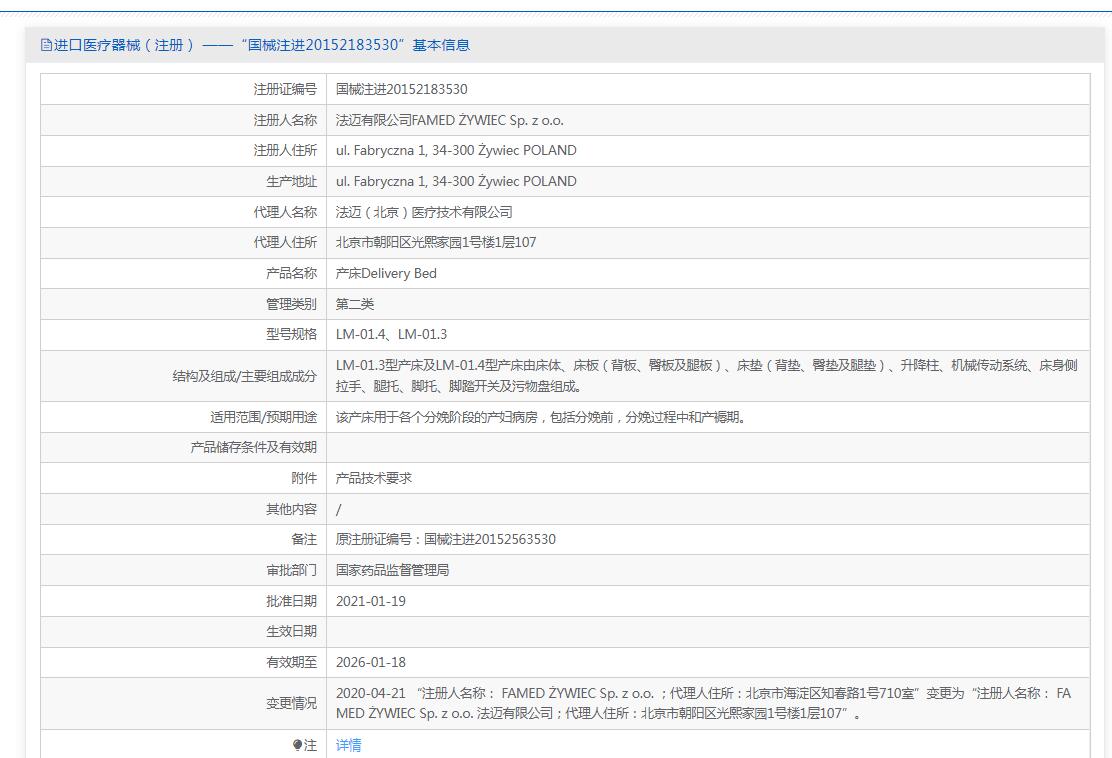Click intended use text 该产床用于各个分娩阶段
Screen dimensions: 1112x758
[x=542, y=417]
